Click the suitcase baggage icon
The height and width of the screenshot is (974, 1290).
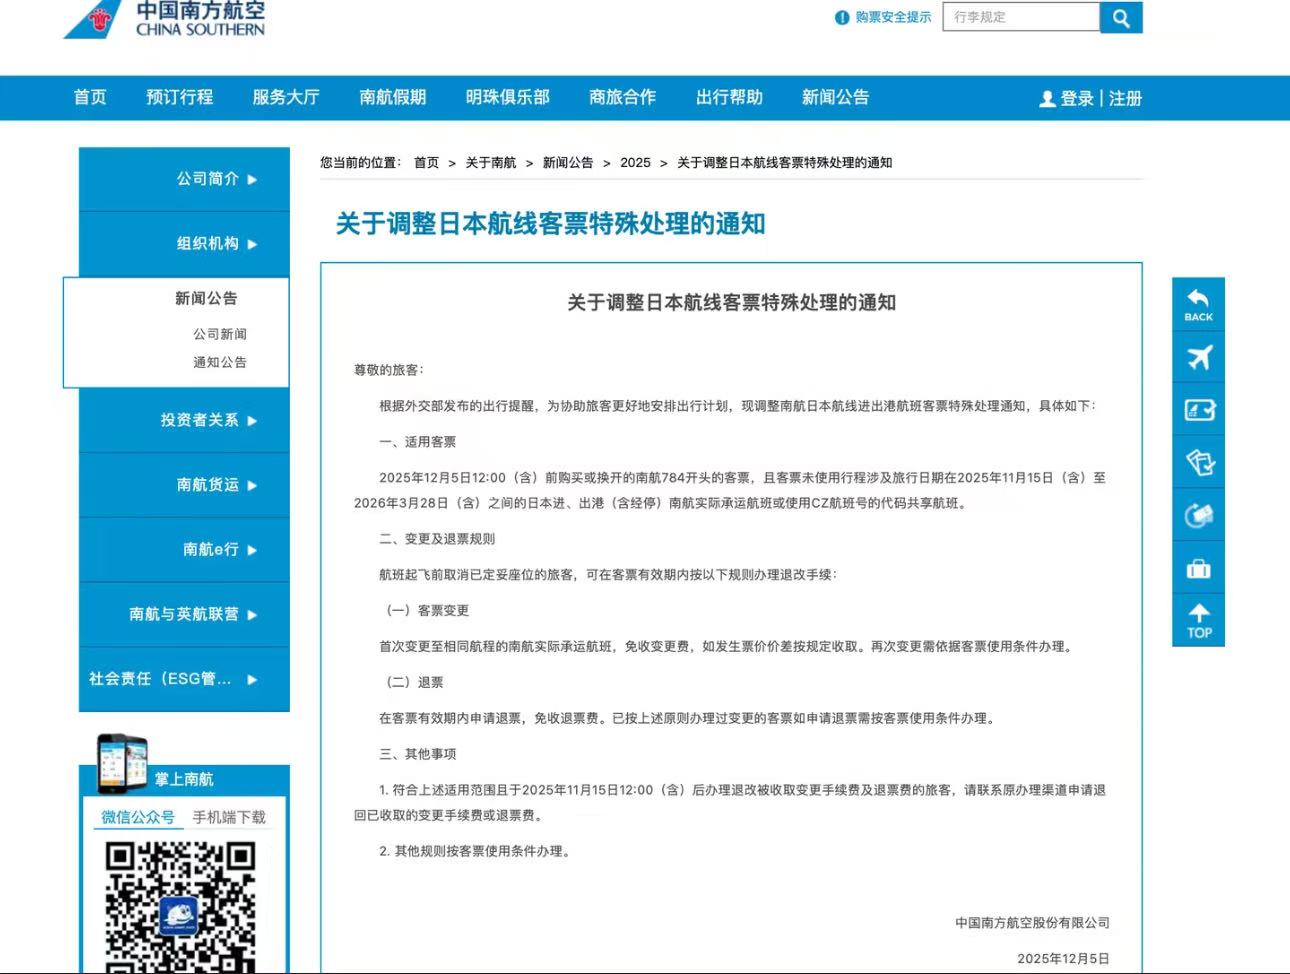click(x=1198, y=569)
